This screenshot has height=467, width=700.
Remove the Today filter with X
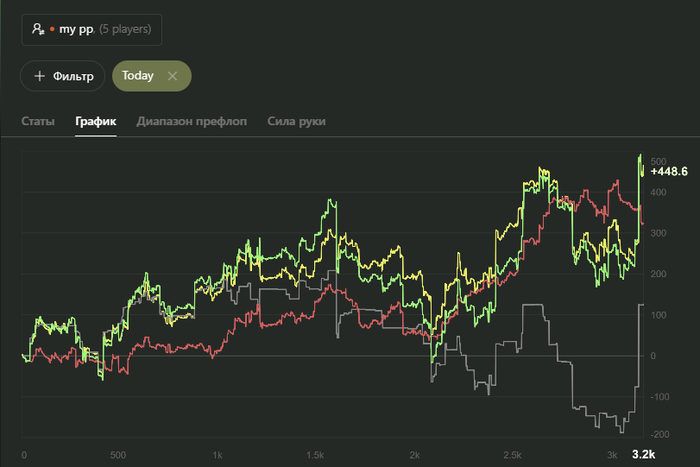(x=172, y=76)
